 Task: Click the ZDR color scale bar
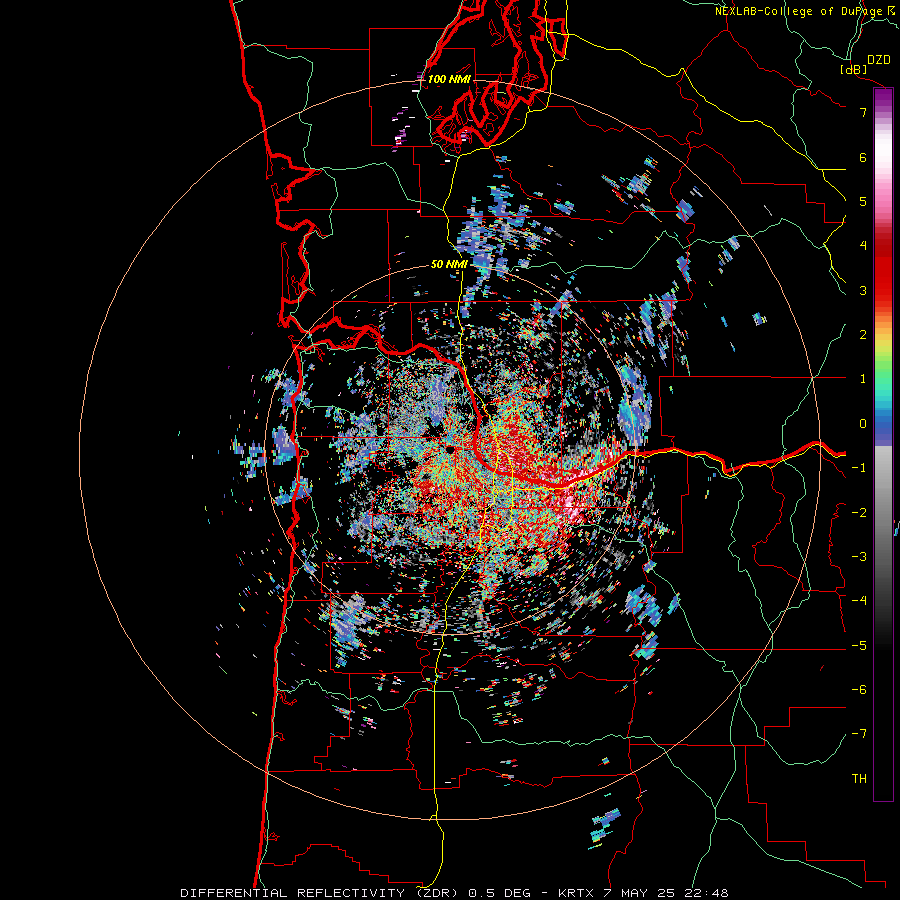click(883, 444)
